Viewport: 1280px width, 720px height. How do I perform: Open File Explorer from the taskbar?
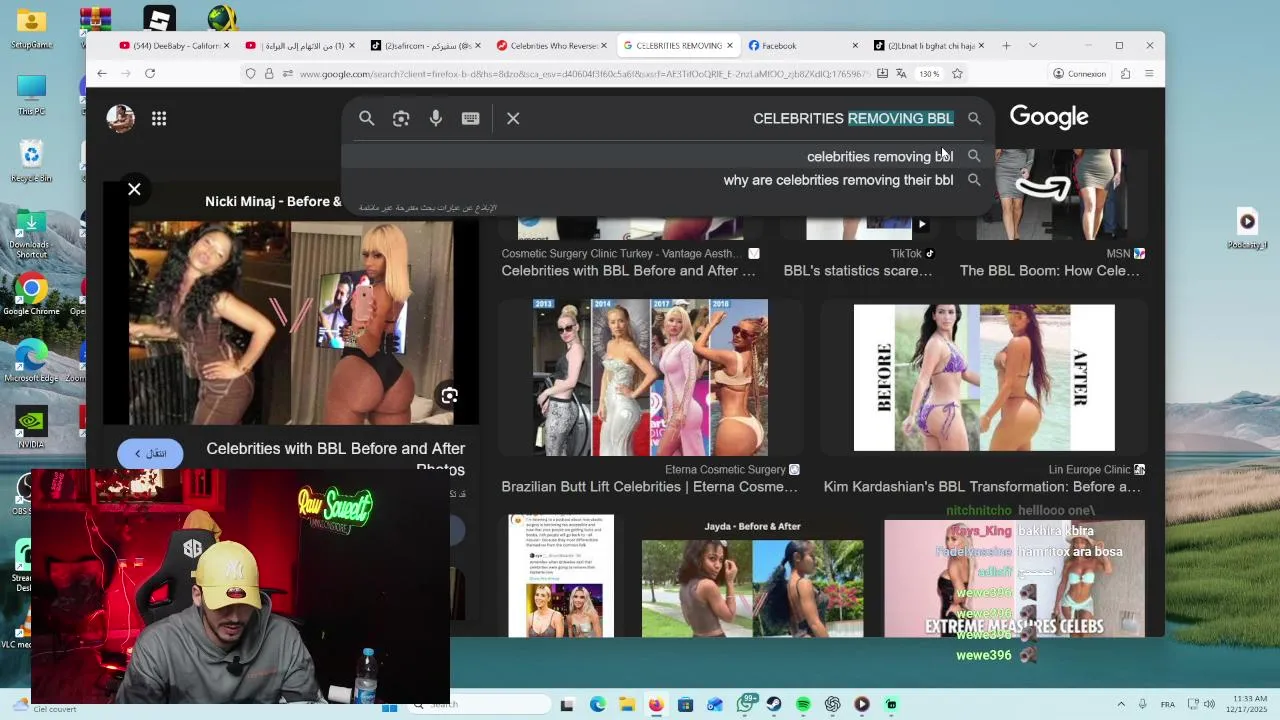click(x=626, y=705)
